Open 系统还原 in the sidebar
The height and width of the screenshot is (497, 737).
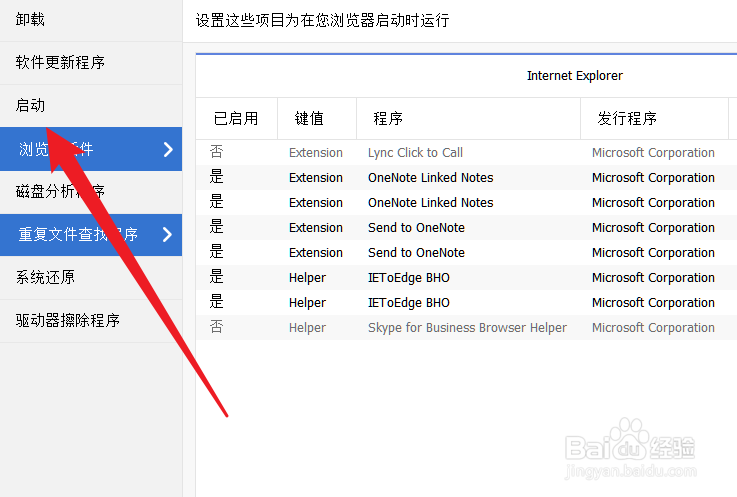click(91, 277)
